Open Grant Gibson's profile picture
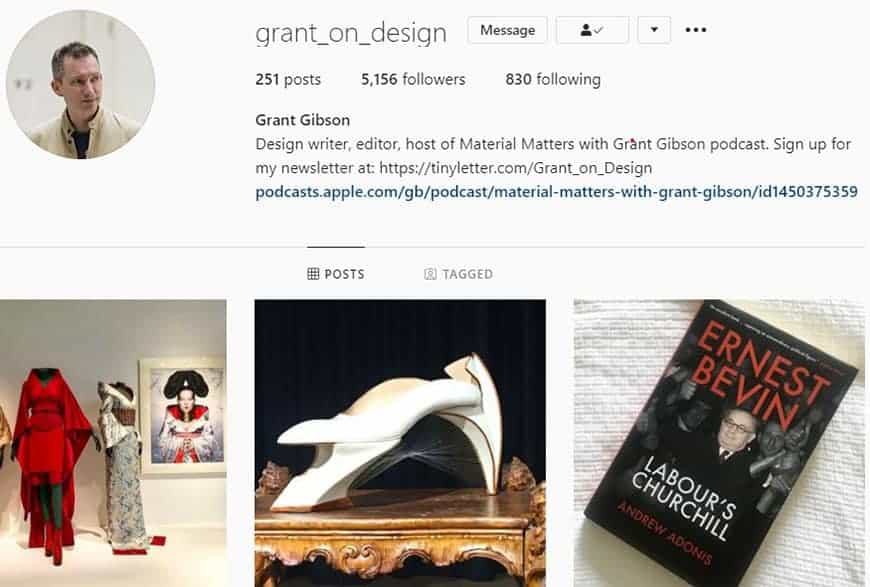The image size is (870, 587). pyautogui.click(x=80, y=84)
